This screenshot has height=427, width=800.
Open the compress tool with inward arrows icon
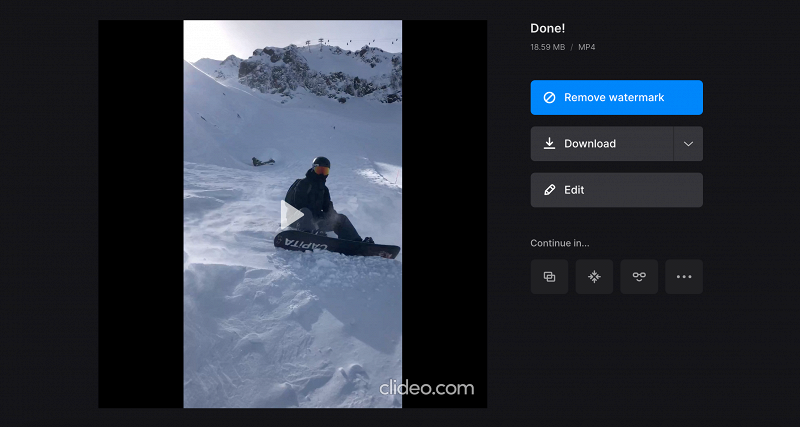click(x=594, y=277)
